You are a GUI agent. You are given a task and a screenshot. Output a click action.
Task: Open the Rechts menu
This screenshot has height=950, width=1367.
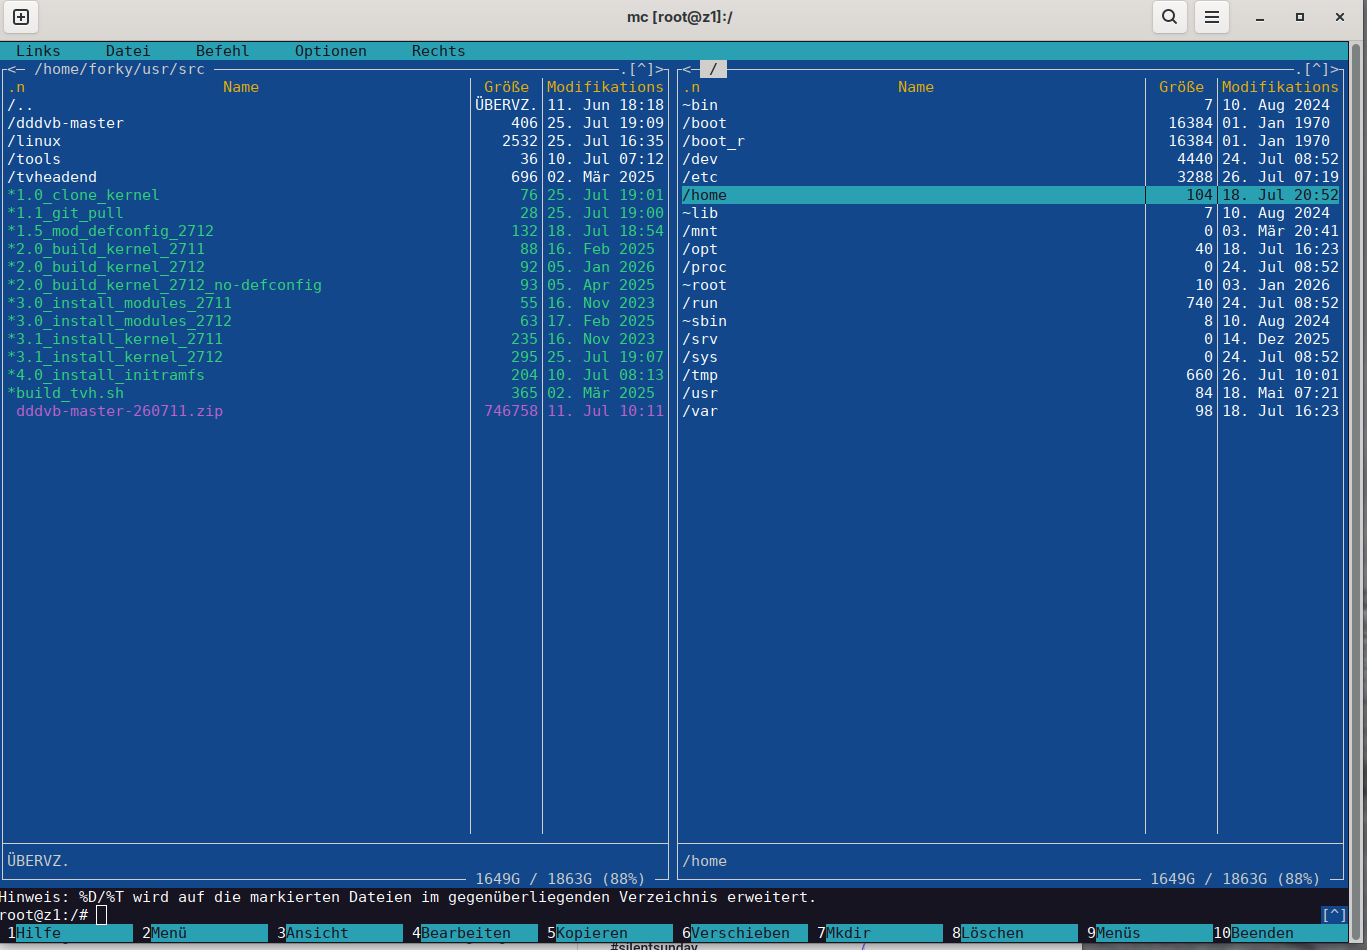pyautogui.click(x=439, y=51)
